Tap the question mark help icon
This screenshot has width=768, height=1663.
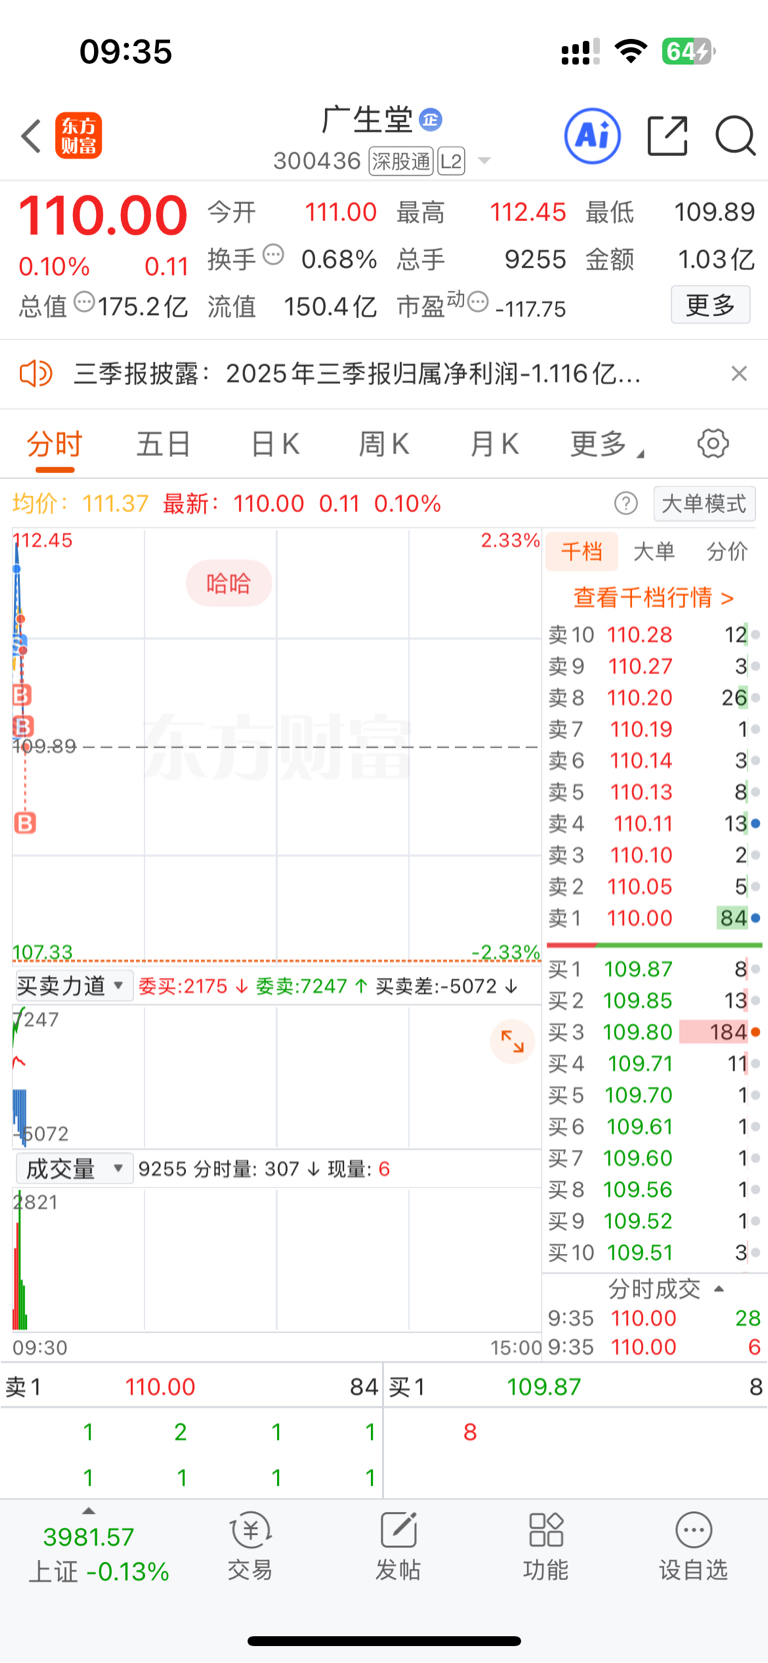[626, 503]
